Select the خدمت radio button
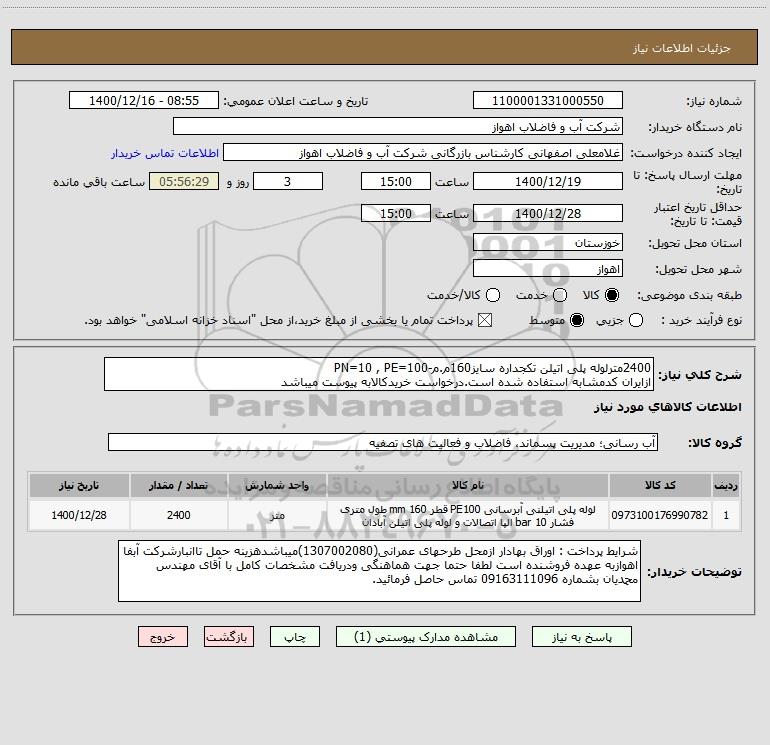This screenshot has height=745, width=770. point(560,295)
